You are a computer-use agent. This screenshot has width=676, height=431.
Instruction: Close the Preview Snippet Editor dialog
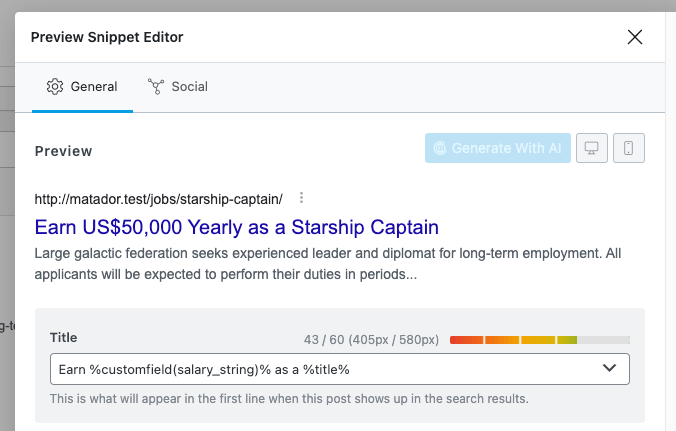point(634,37)
